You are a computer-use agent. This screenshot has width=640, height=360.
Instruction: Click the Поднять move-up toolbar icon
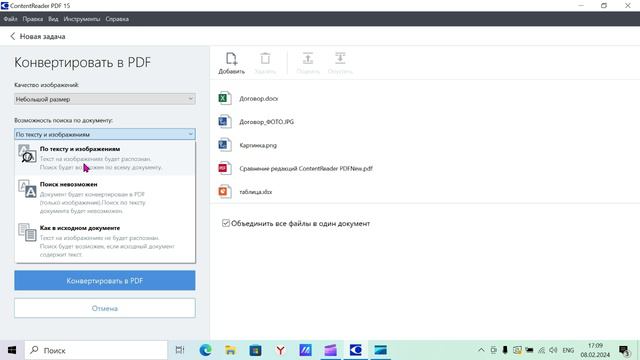(308, 63)
